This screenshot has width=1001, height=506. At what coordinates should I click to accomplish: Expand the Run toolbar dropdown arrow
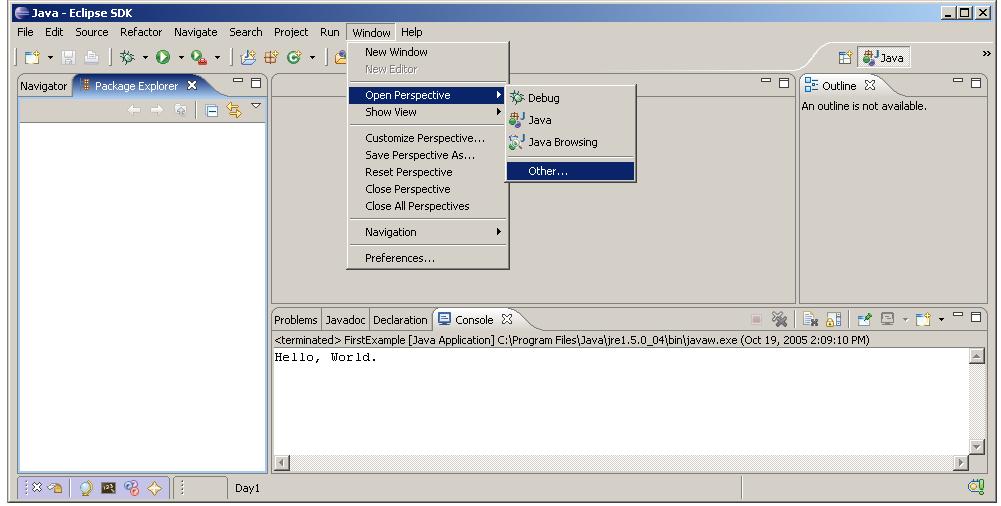tap(181, 57)
